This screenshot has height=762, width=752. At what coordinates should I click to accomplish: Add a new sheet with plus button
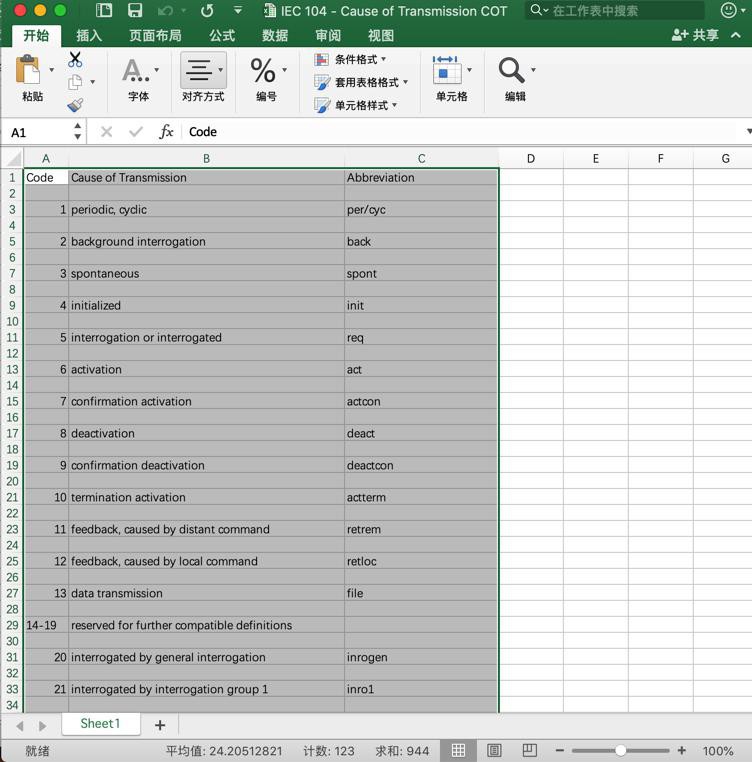160,725
